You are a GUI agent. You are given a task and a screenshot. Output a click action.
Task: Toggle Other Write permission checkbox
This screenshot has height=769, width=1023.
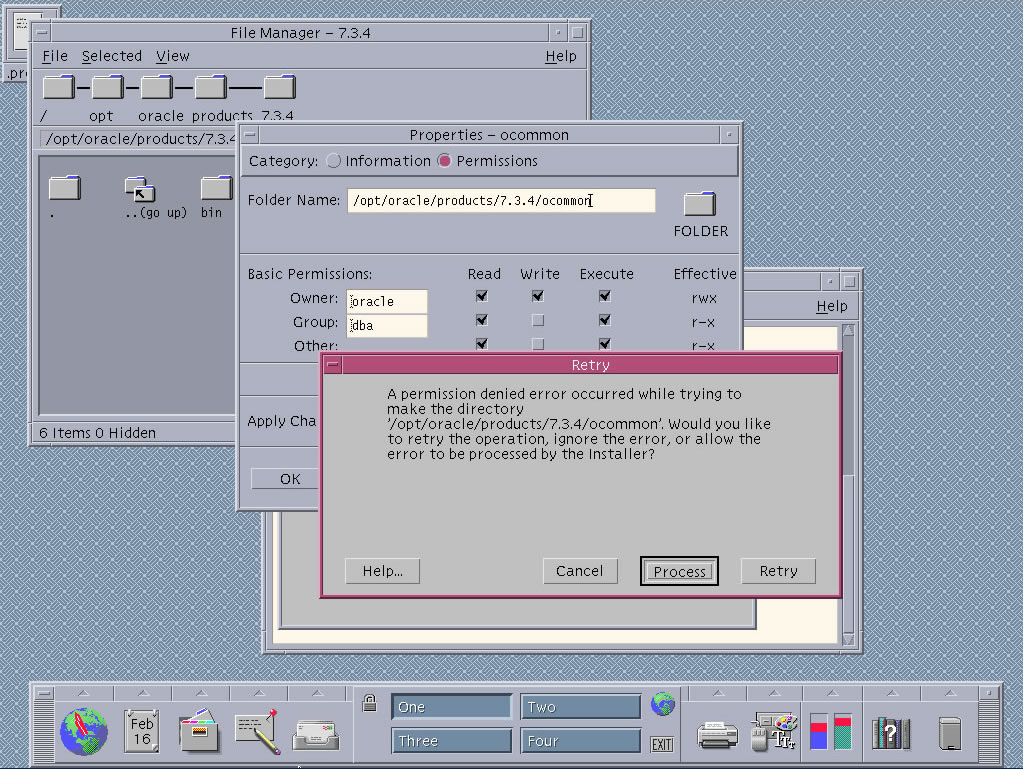pos(538,344)
